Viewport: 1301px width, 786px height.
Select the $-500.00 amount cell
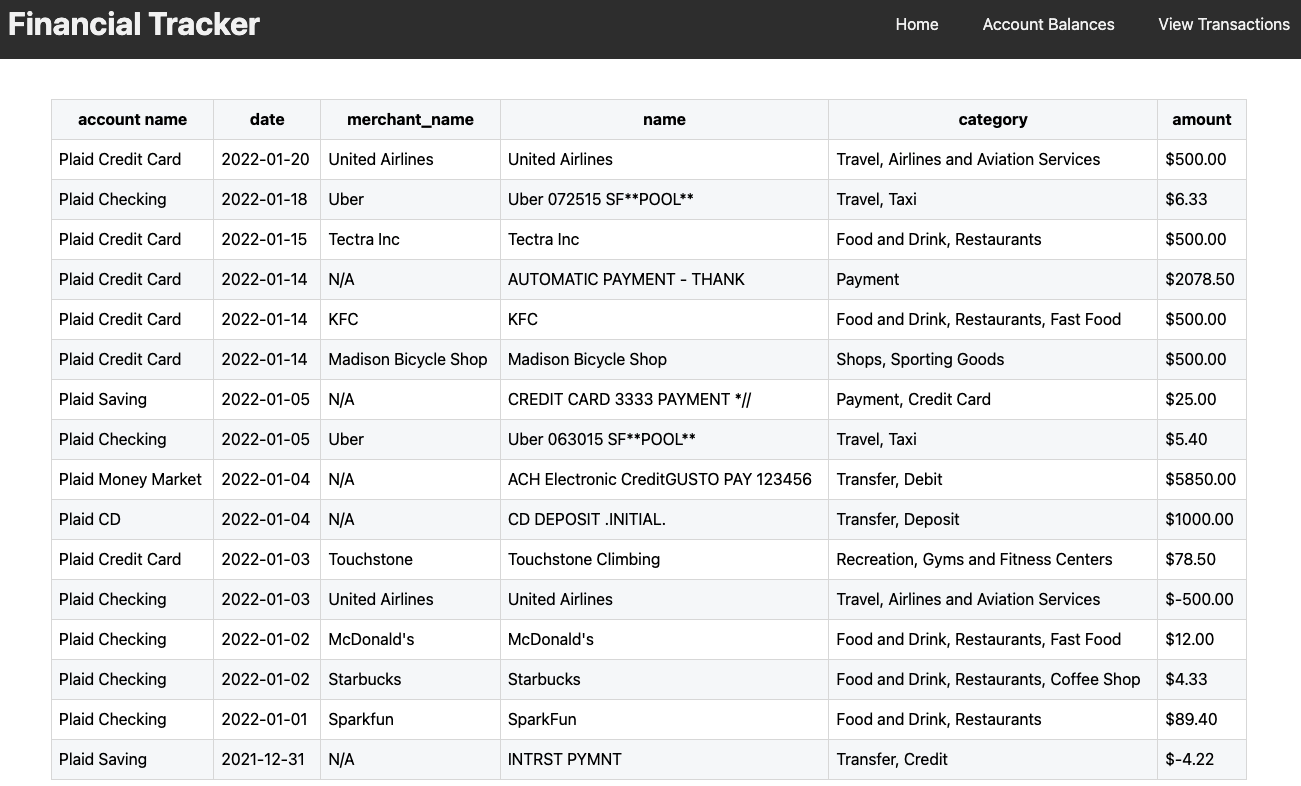pyautogui.click(x=1202, y=599)
